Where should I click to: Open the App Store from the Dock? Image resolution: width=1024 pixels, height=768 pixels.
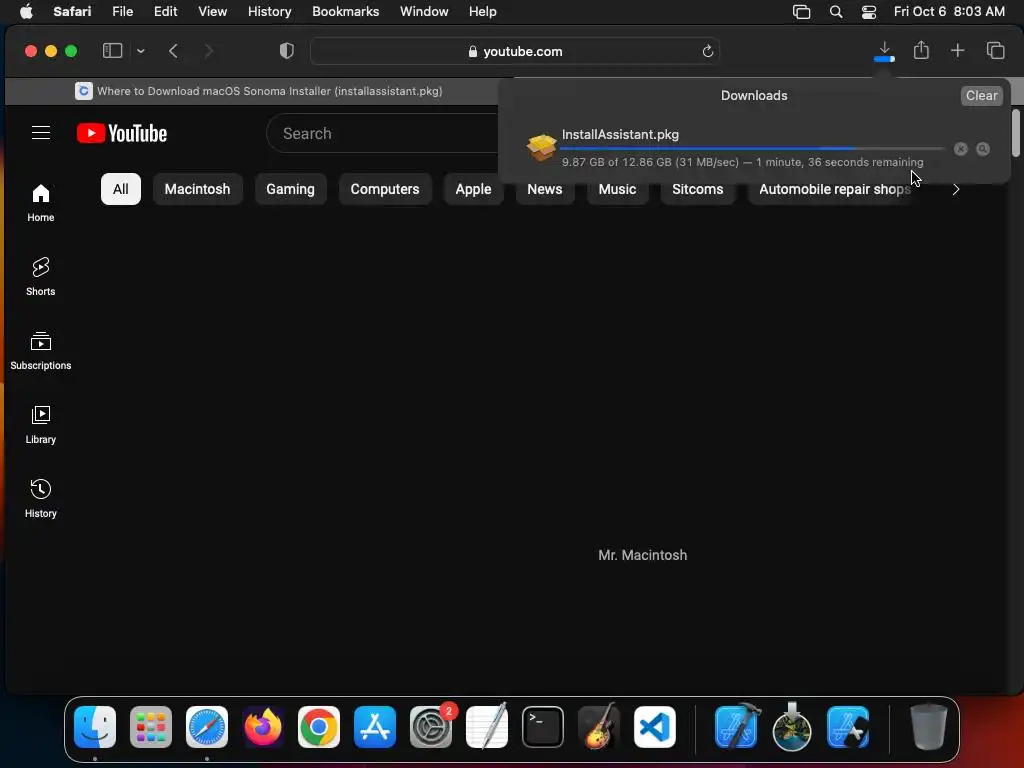[375, 727]
